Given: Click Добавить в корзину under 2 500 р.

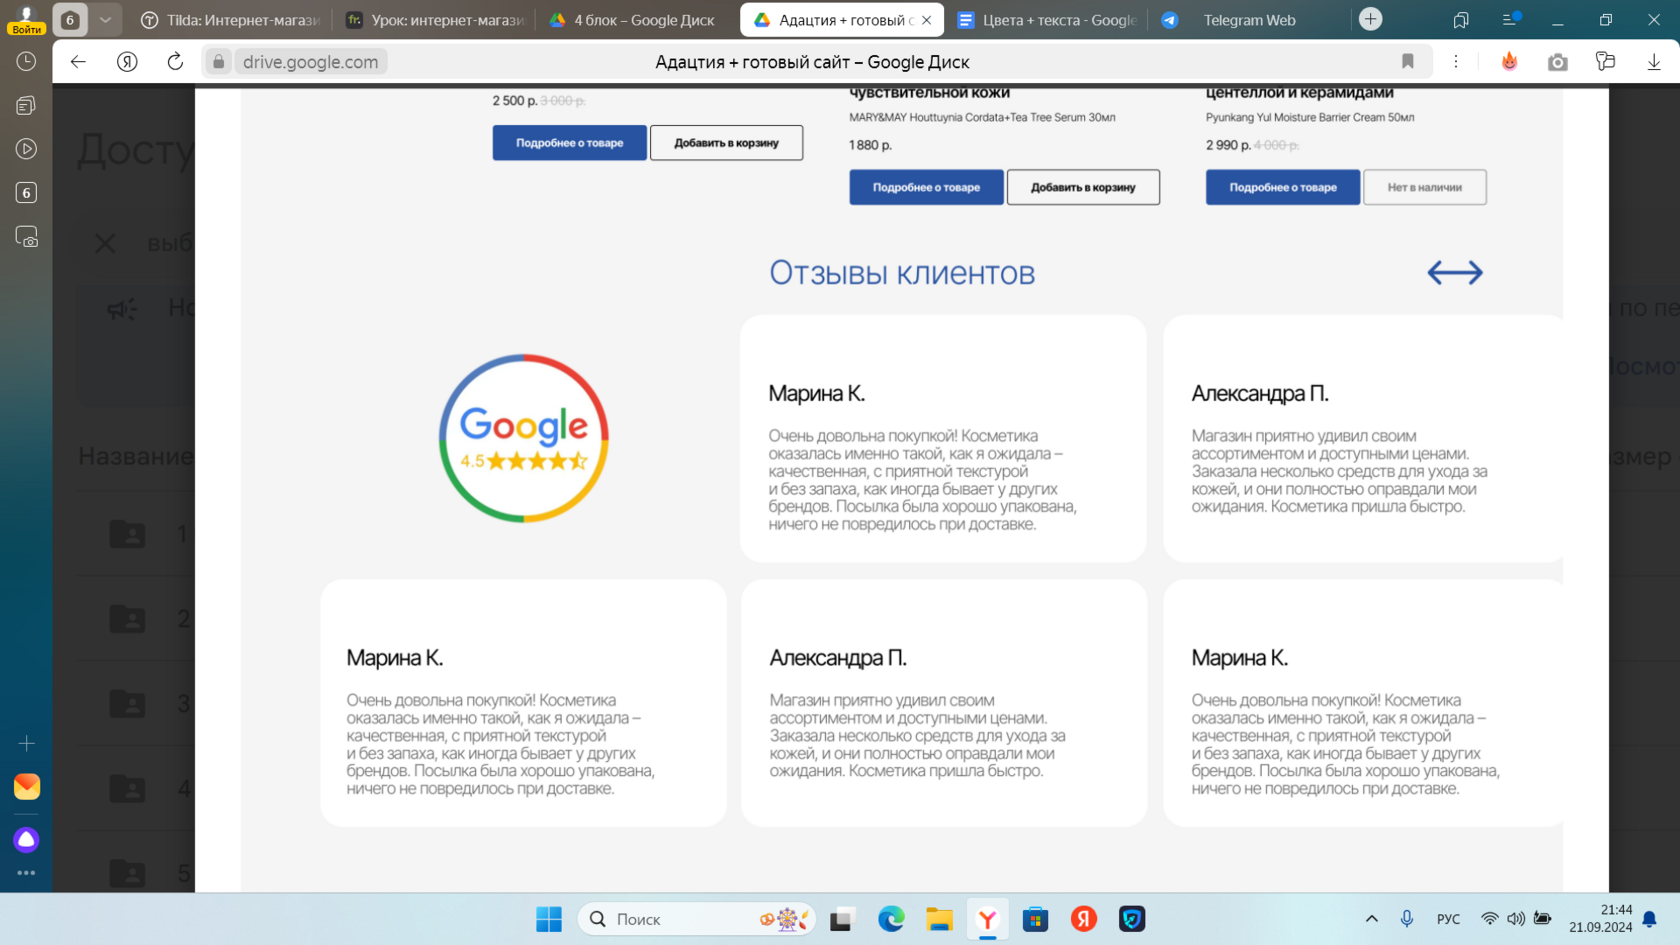Looking at the screenshot, I should (727, 143).
